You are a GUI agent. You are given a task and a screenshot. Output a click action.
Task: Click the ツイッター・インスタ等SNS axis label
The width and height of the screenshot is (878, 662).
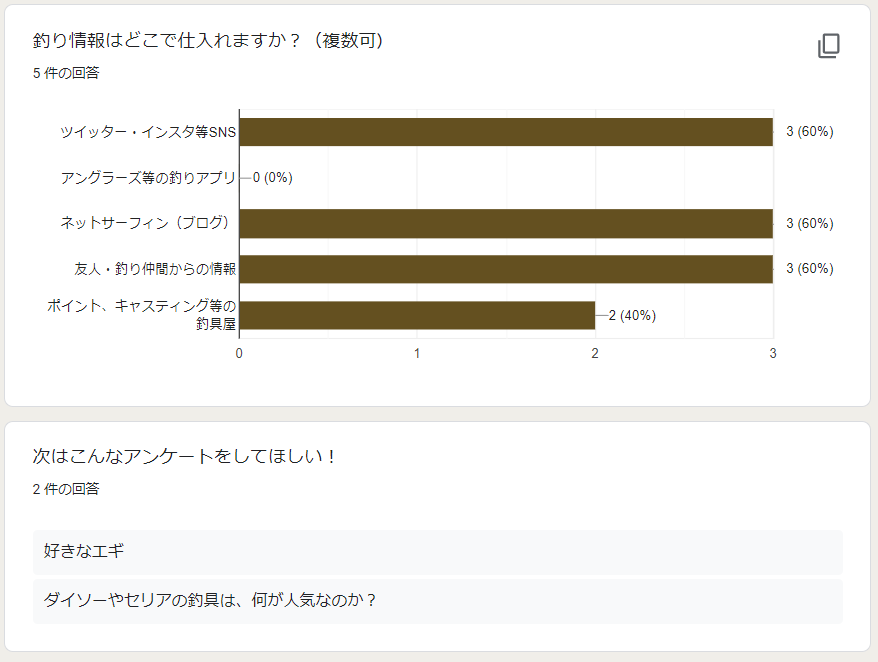pos(148,132)
